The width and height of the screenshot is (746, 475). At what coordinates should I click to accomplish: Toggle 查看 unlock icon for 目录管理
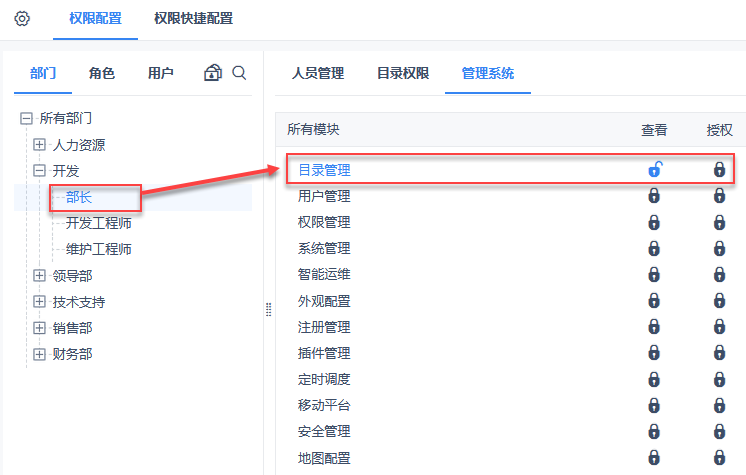point(654,170)
